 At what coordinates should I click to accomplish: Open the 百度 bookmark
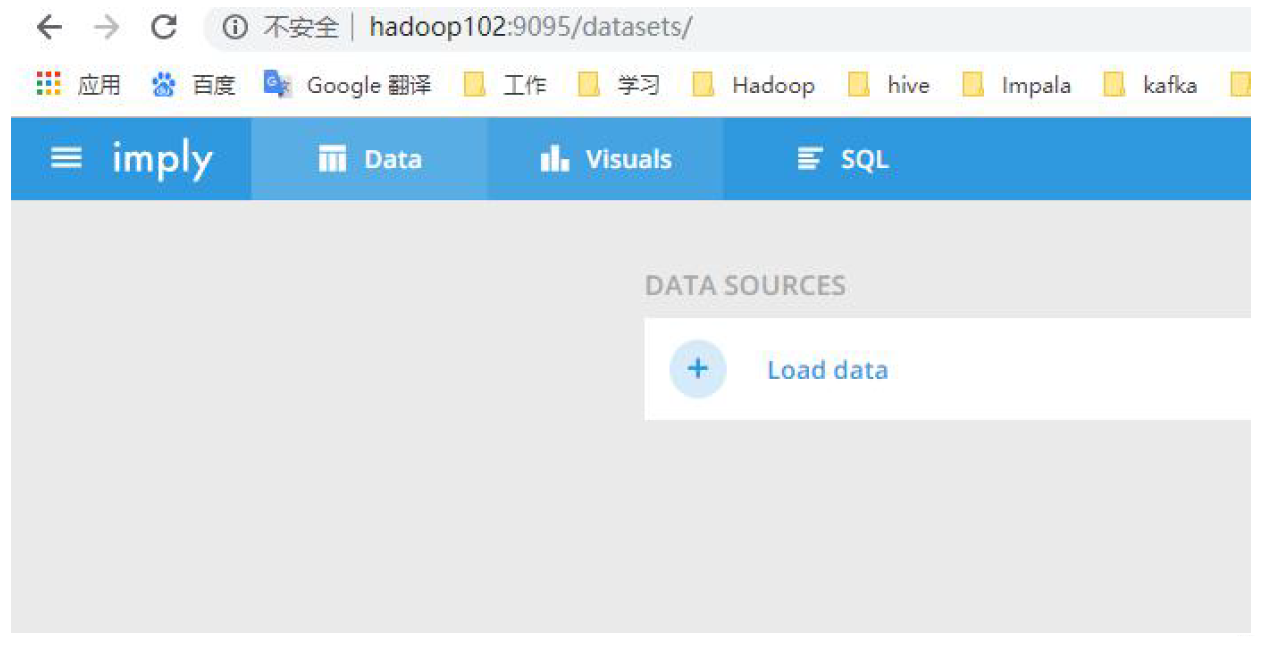(x=193, y=85)
